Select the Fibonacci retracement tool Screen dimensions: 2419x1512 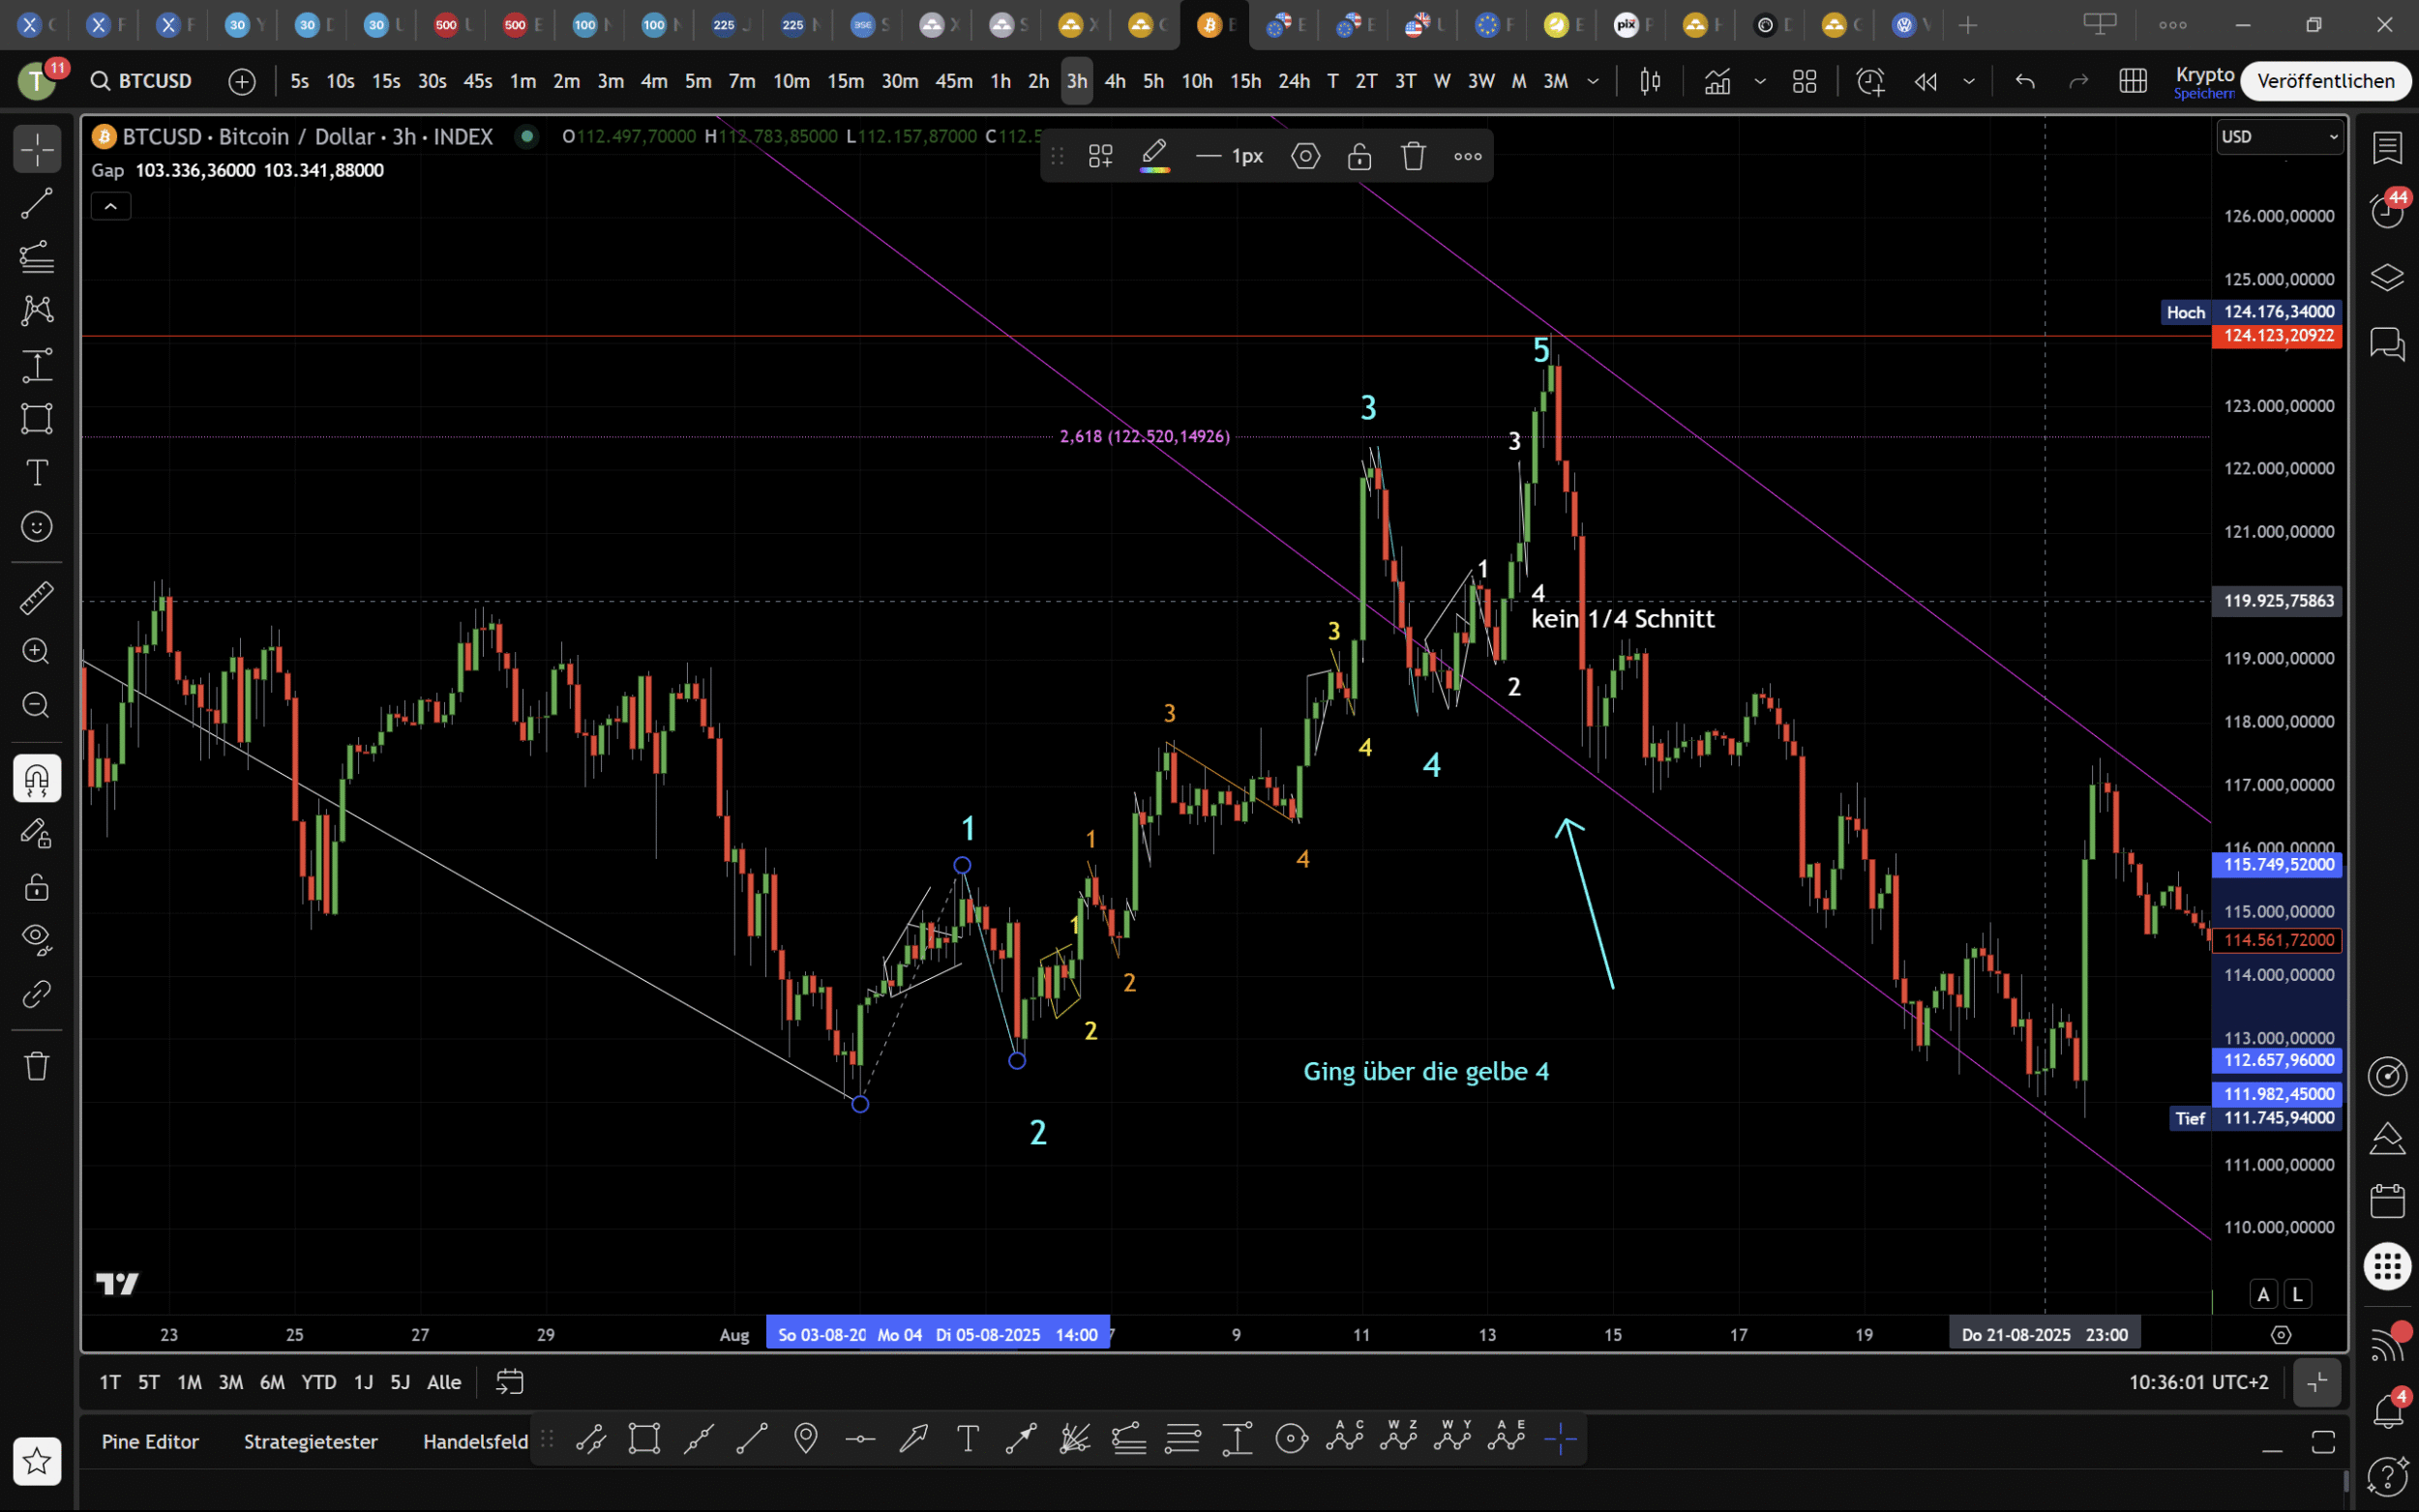(37, 258)
